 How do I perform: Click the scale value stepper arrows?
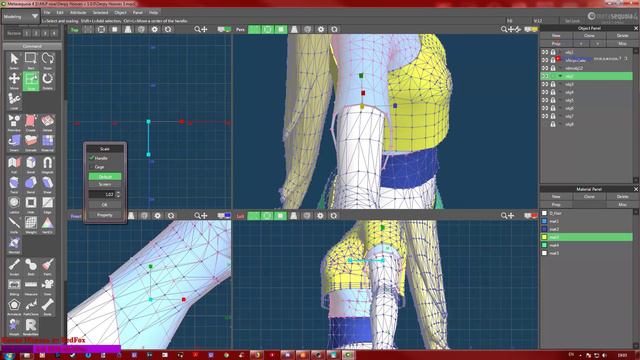tap(118, 194)
